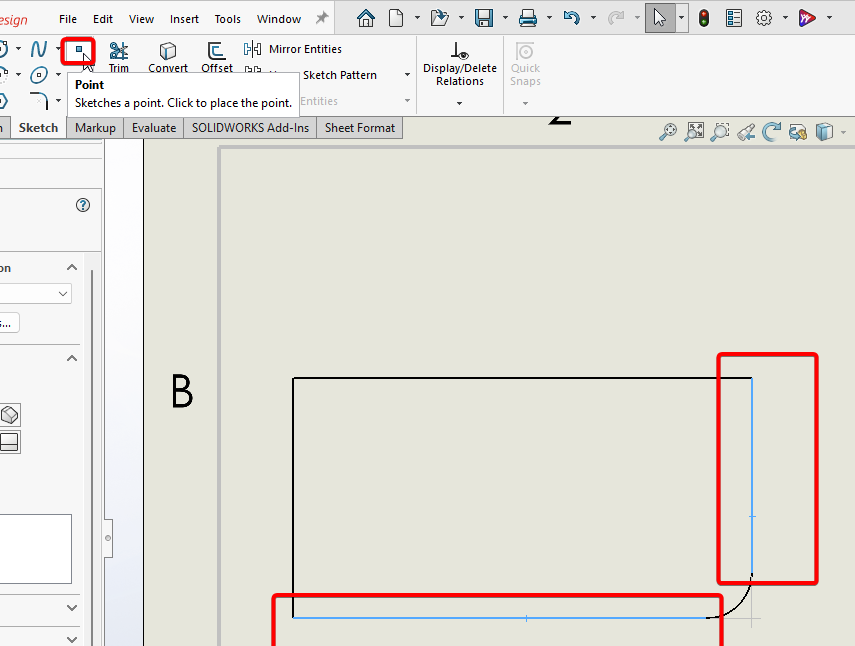Expand the section below the list box
Screen dimensions: 855x646
71,607
